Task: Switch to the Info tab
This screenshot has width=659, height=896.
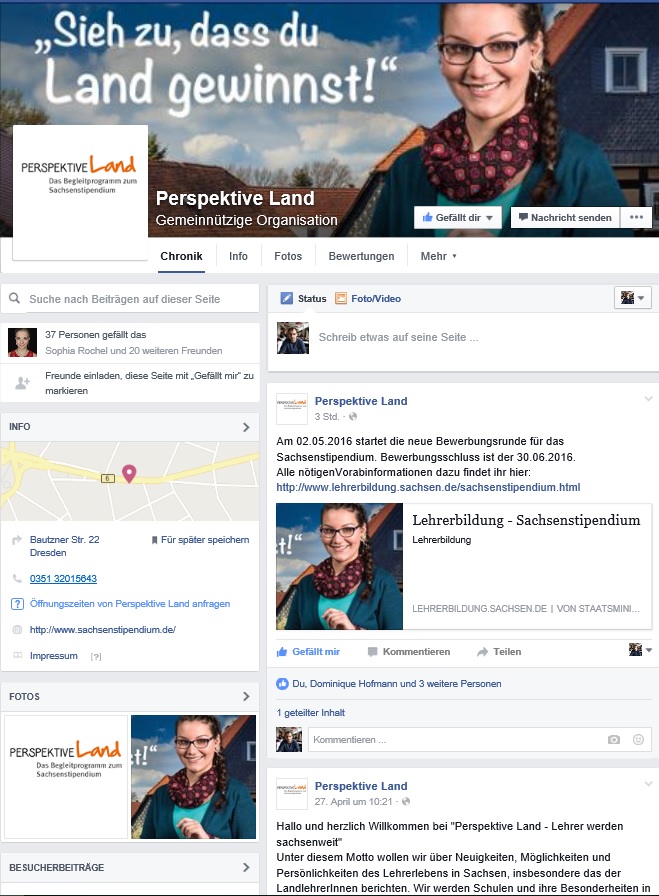Action: click(238, 256)
